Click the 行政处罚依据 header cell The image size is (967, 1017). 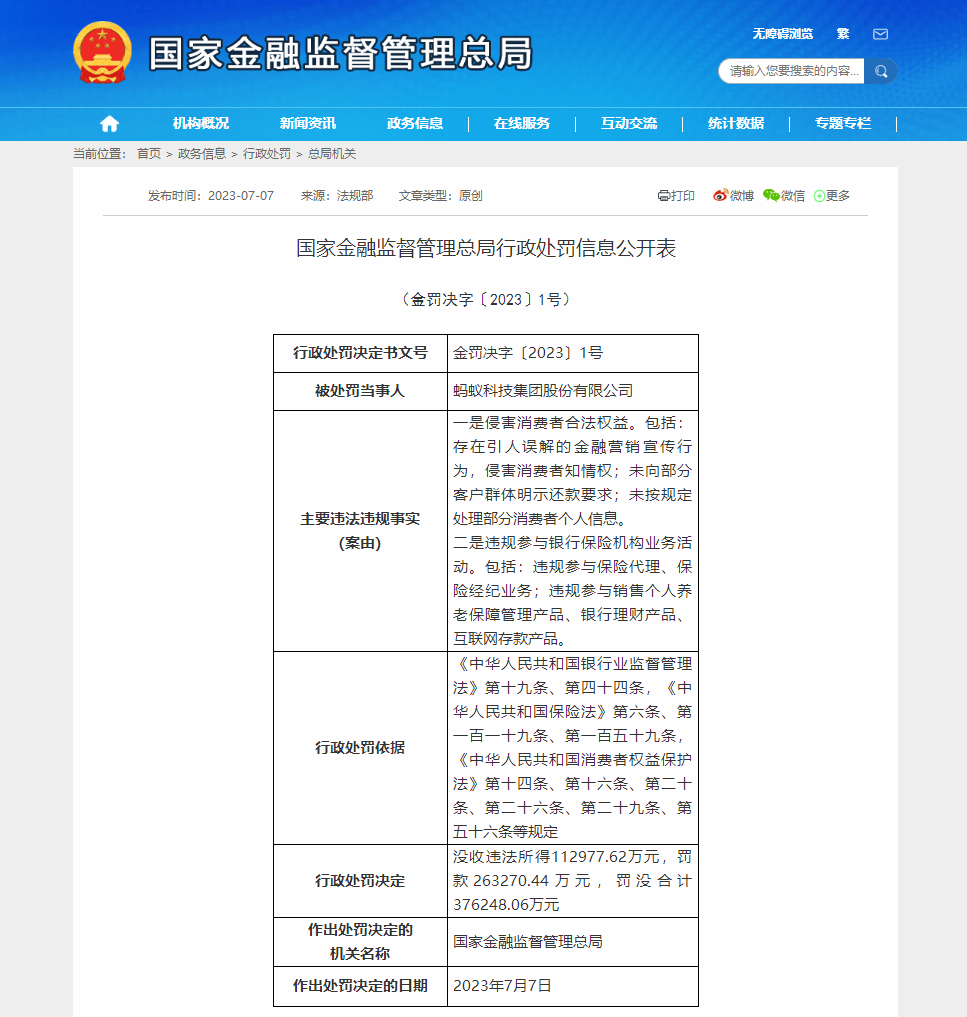tap(361, 748)
